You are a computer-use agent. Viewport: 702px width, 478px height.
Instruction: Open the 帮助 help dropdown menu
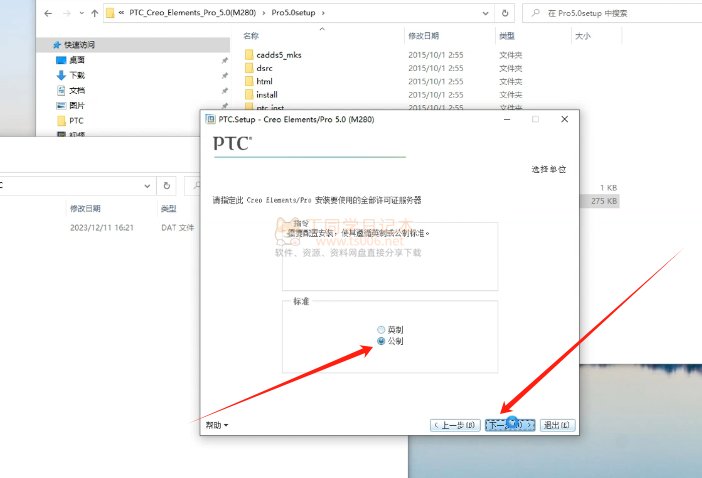tap(217, 425)
